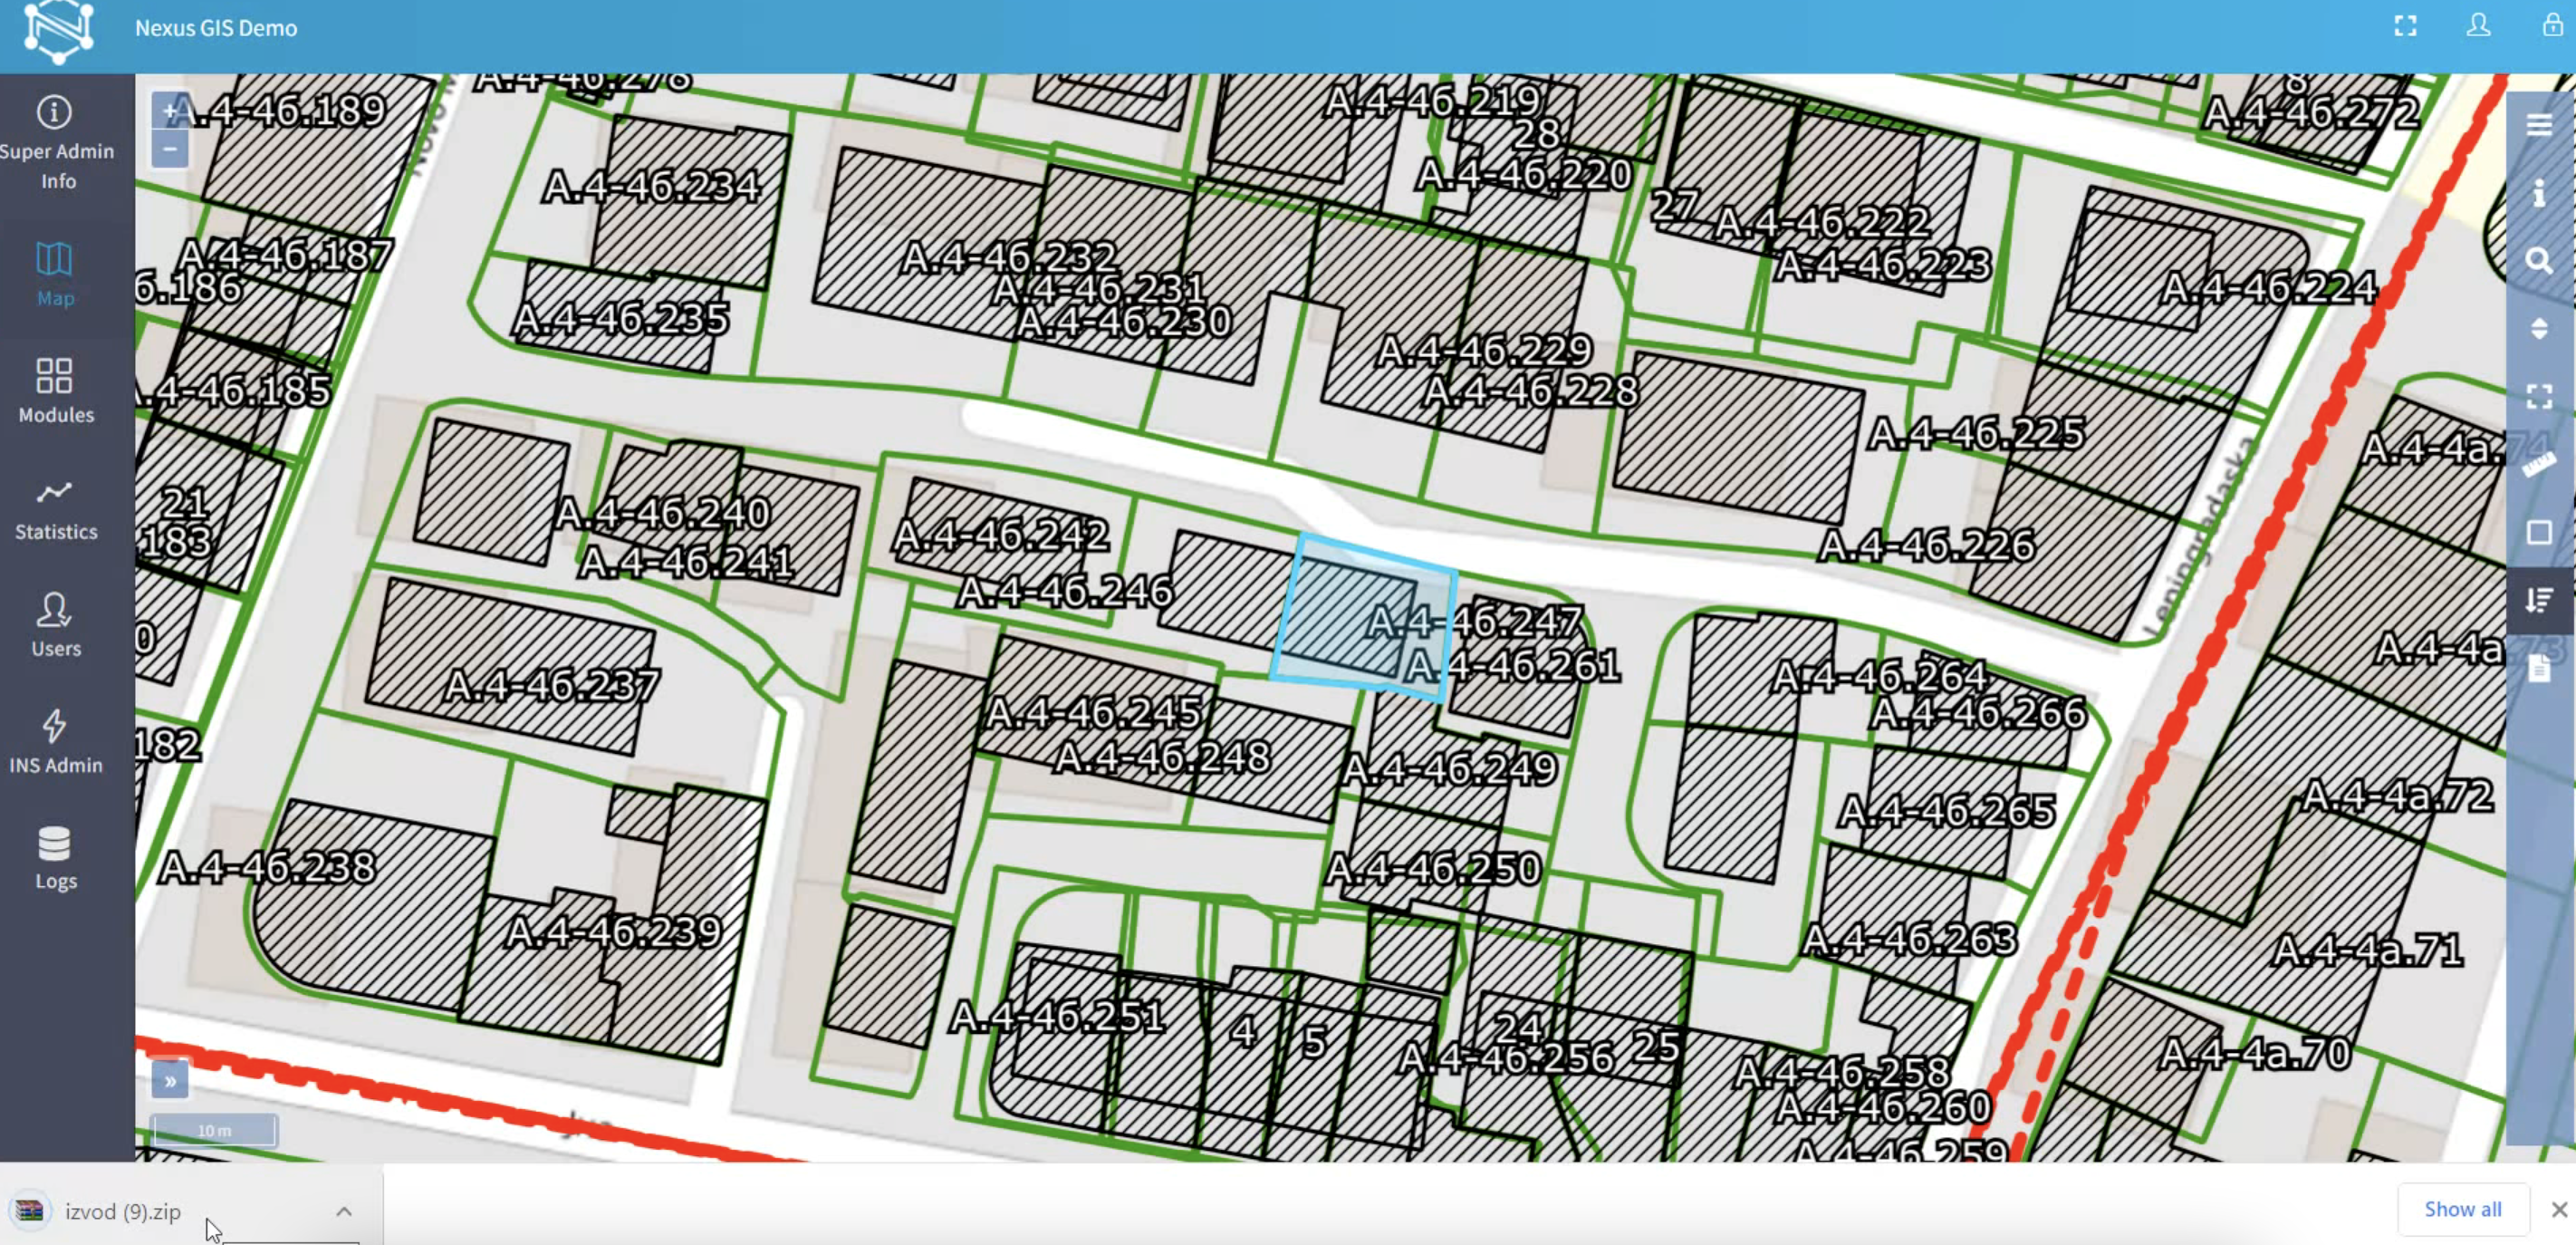Open the Users section
Image resolution: width=2576 pixels, height=1245 pixels.
tap(55, 625)
